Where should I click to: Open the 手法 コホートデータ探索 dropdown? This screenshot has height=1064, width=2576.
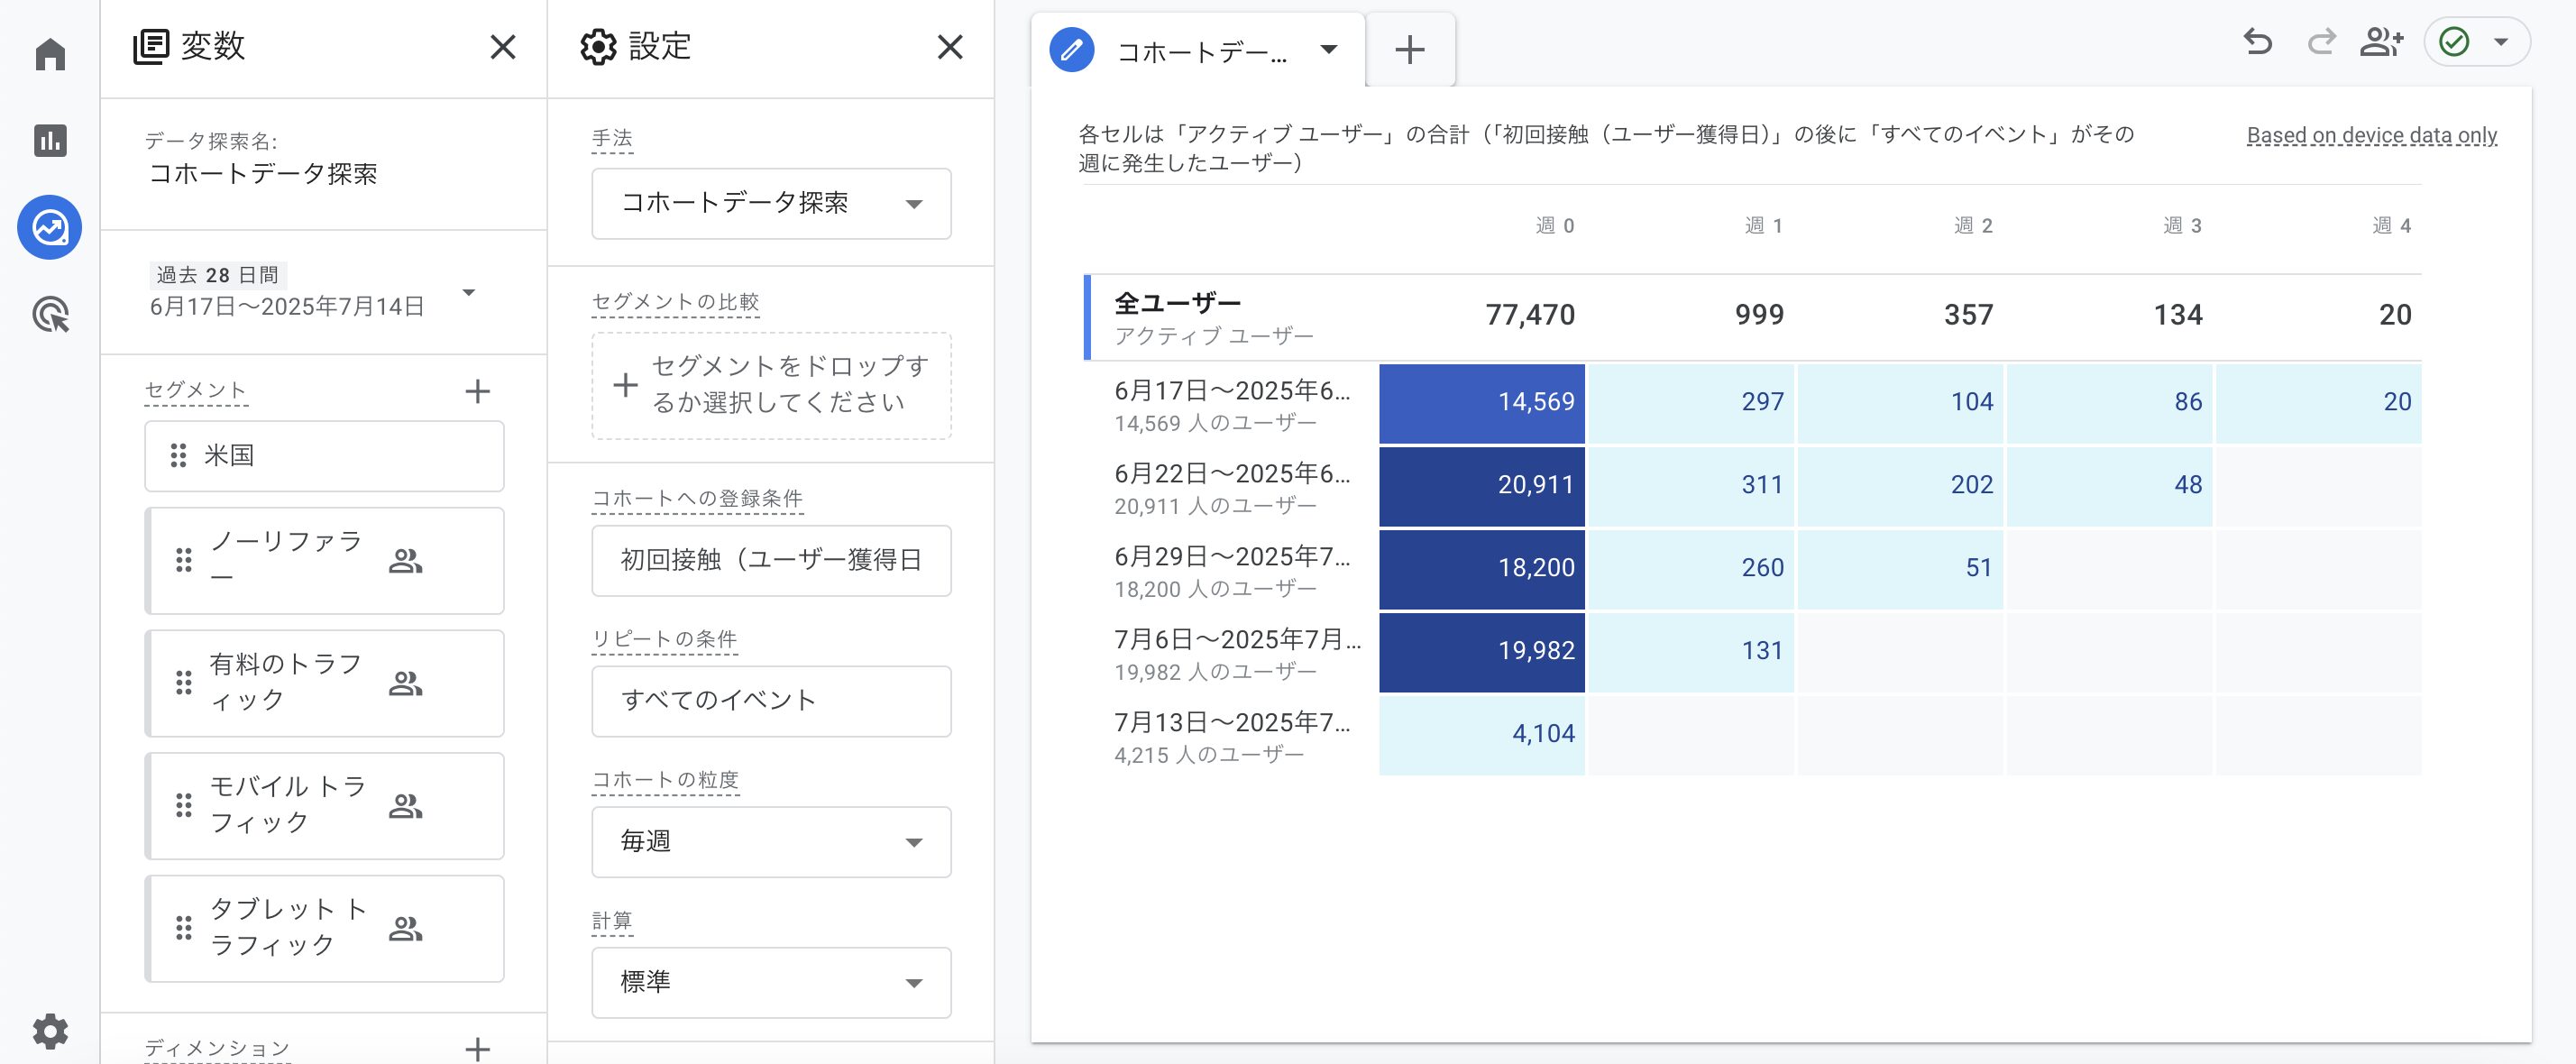coord(771,203)
